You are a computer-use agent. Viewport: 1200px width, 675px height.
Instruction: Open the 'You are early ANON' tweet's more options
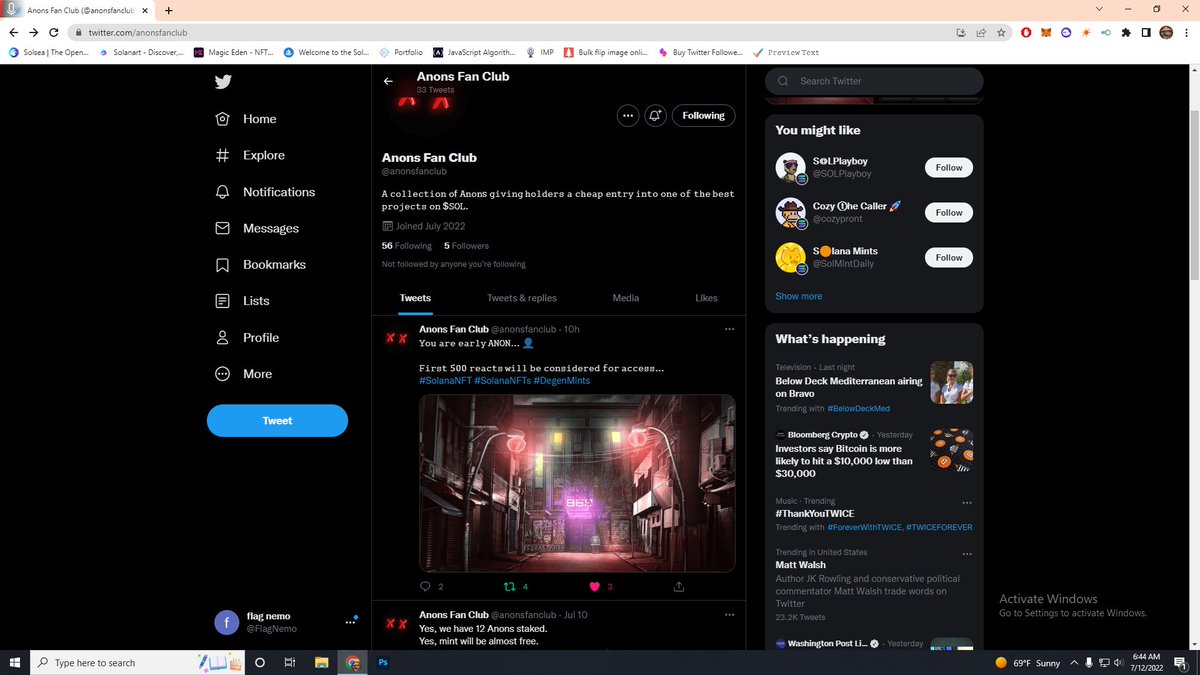[729, 329]
